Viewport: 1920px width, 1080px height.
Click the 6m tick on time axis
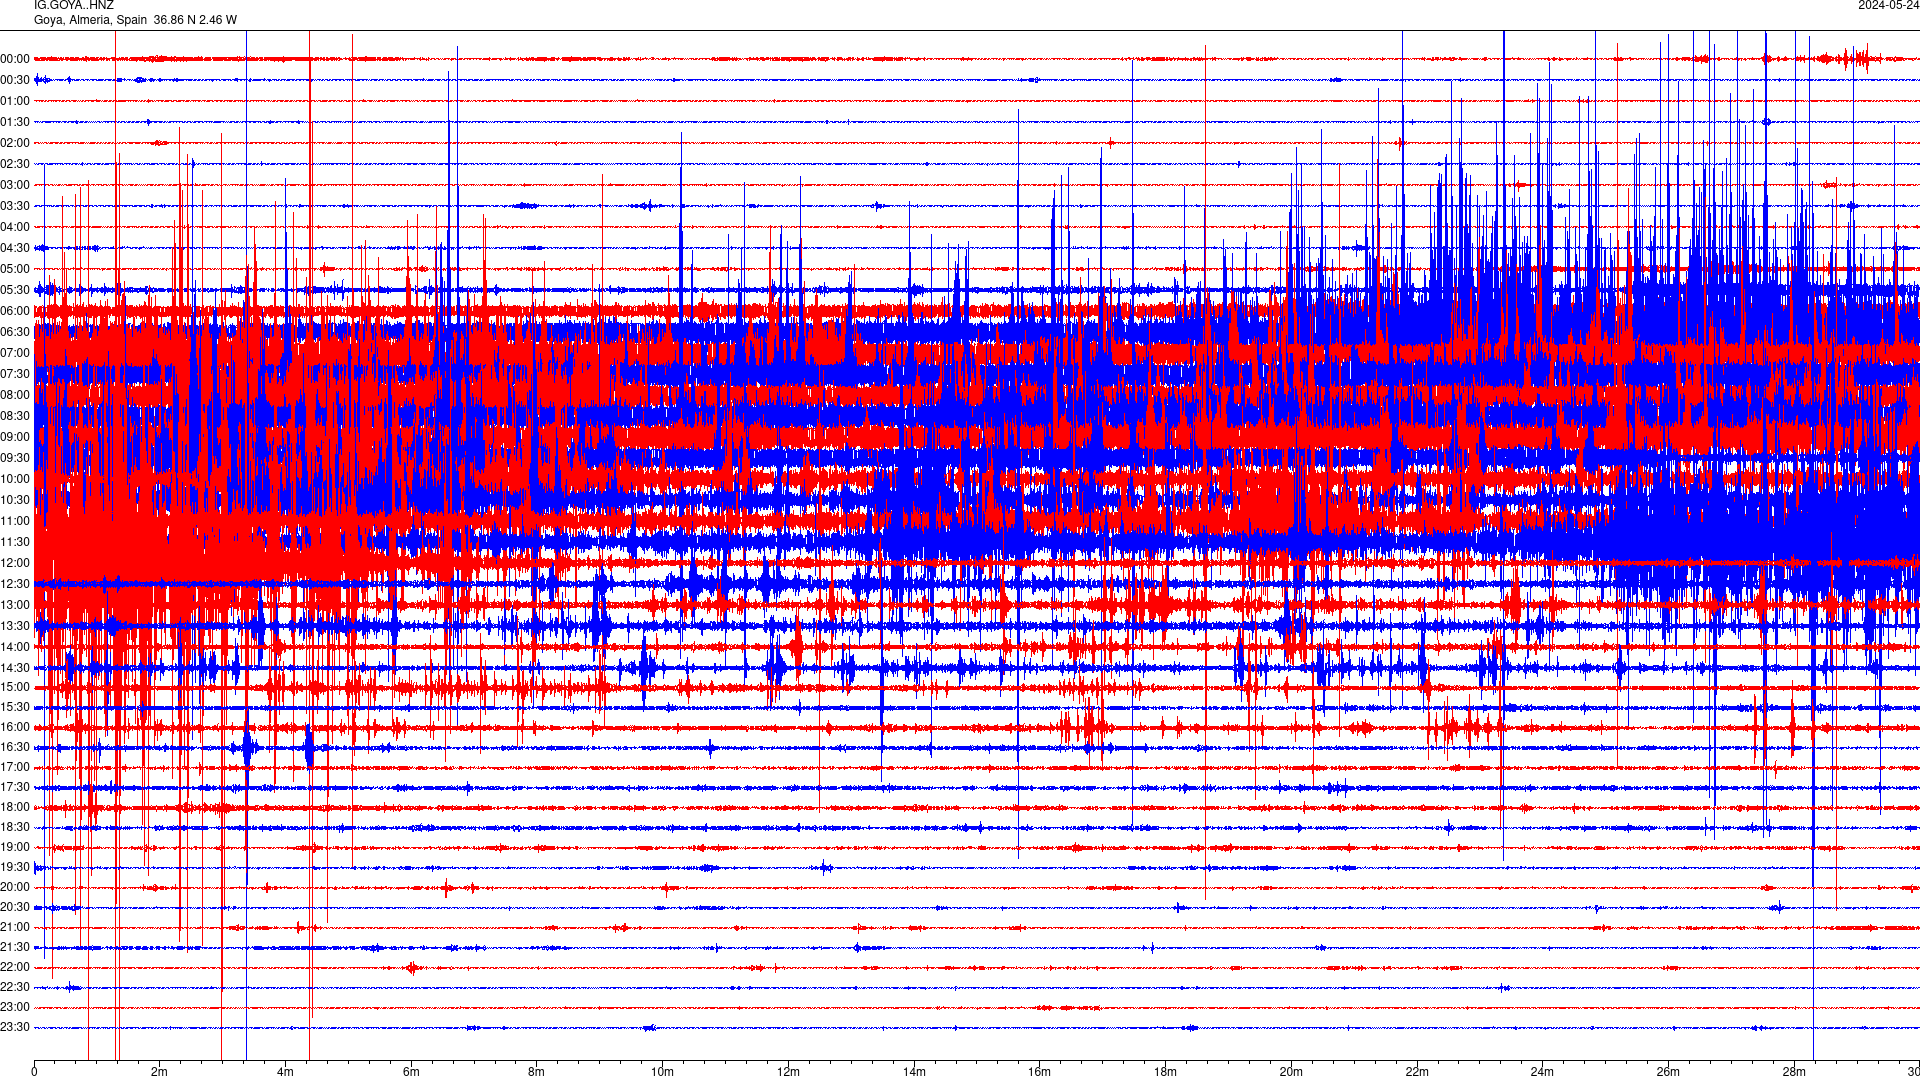411,1072
